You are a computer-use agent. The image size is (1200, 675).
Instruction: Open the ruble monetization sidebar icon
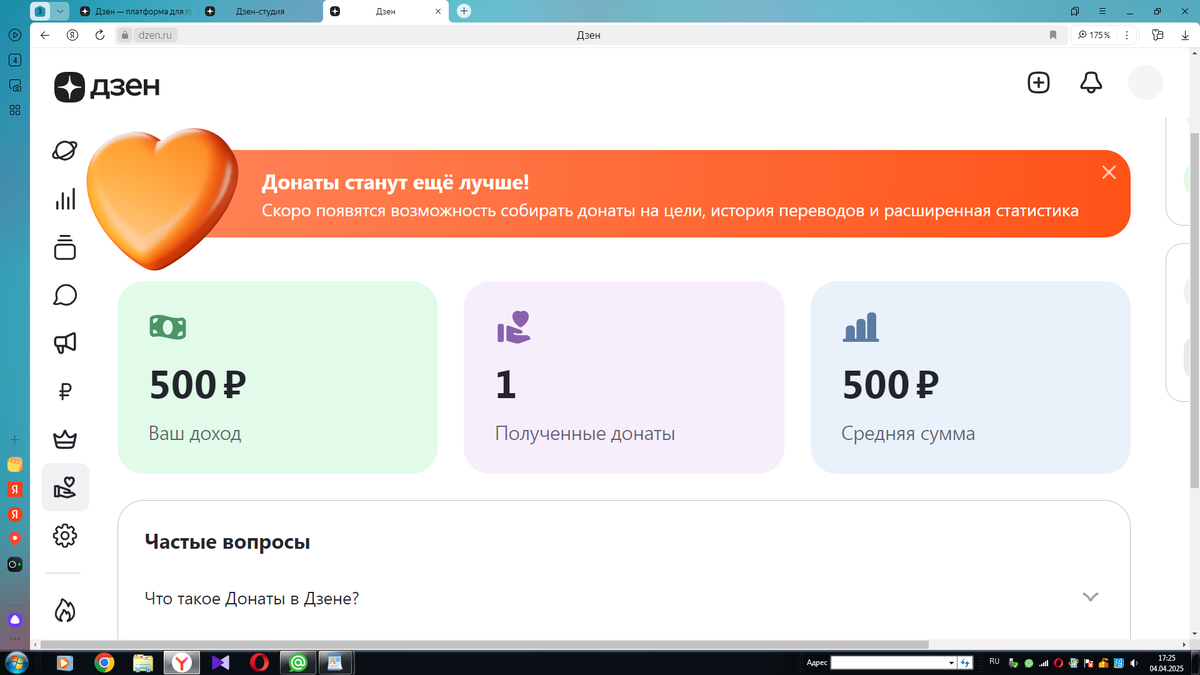pos(65,391)
